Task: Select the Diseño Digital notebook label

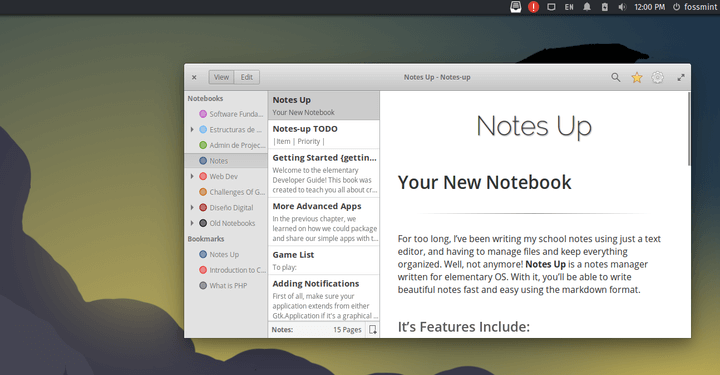Action: 231,207
